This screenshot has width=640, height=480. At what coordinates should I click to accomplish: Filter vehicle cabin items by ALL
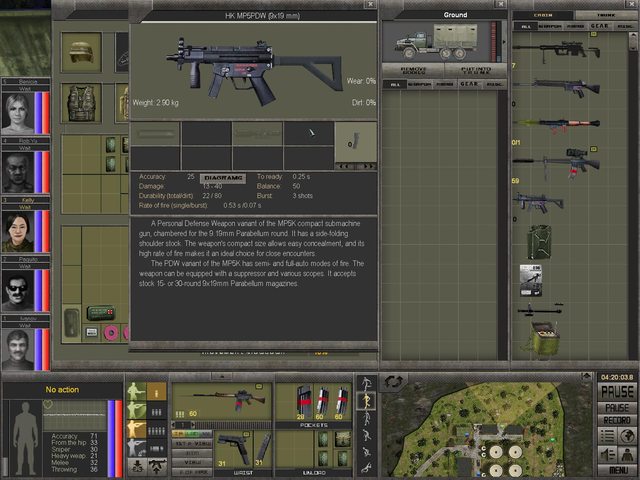(526, 26)
